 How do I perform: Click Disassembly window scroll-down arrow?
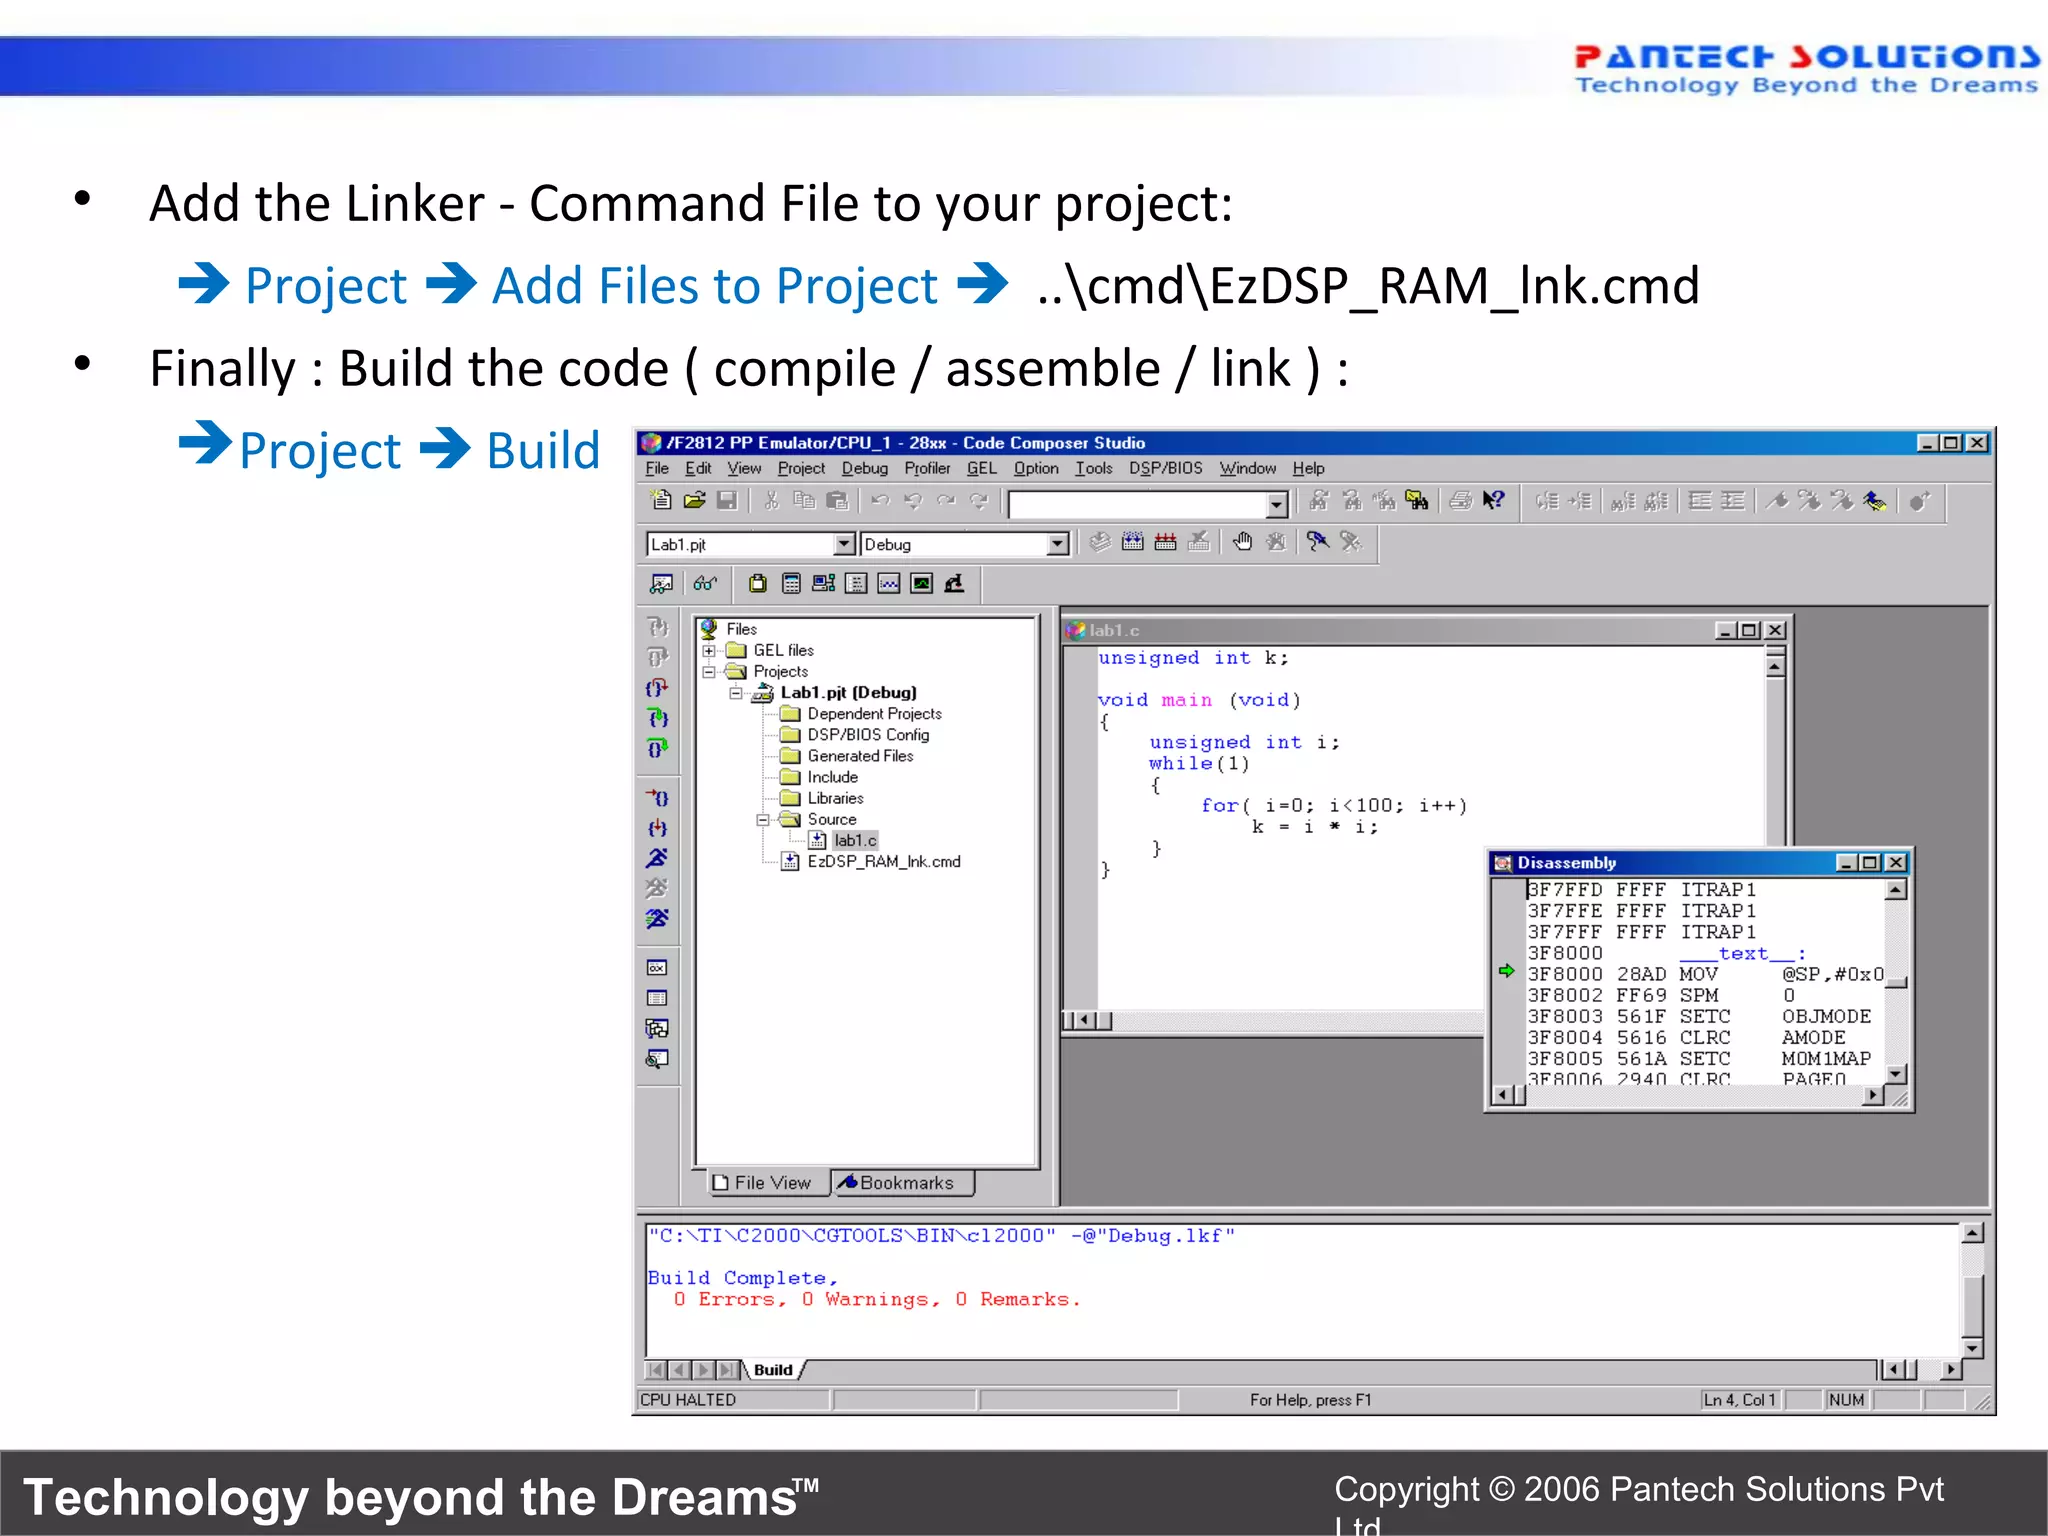(1896, 1074)
